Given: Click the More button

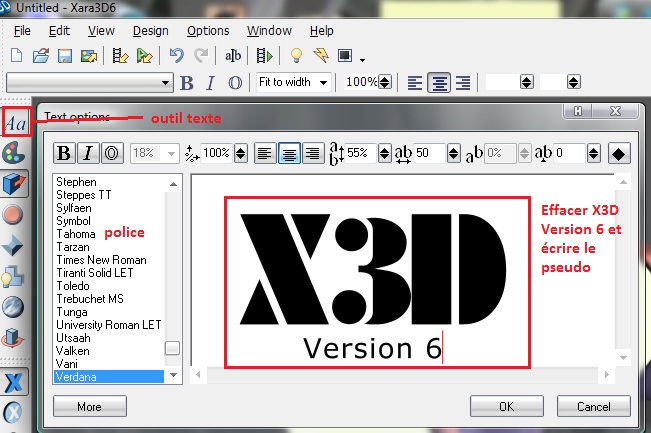Looking at the screenshot, I should [90, 406].
